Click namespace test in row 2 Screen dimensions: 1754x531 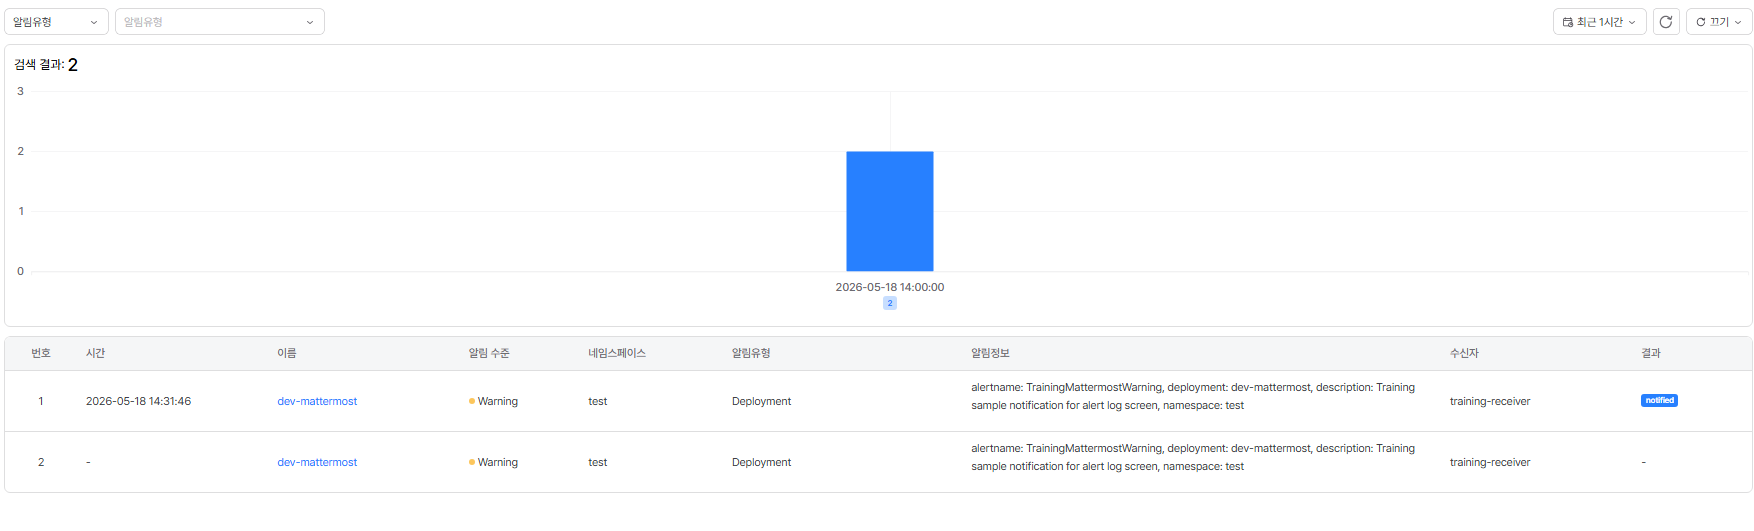[x=598, y=462]
